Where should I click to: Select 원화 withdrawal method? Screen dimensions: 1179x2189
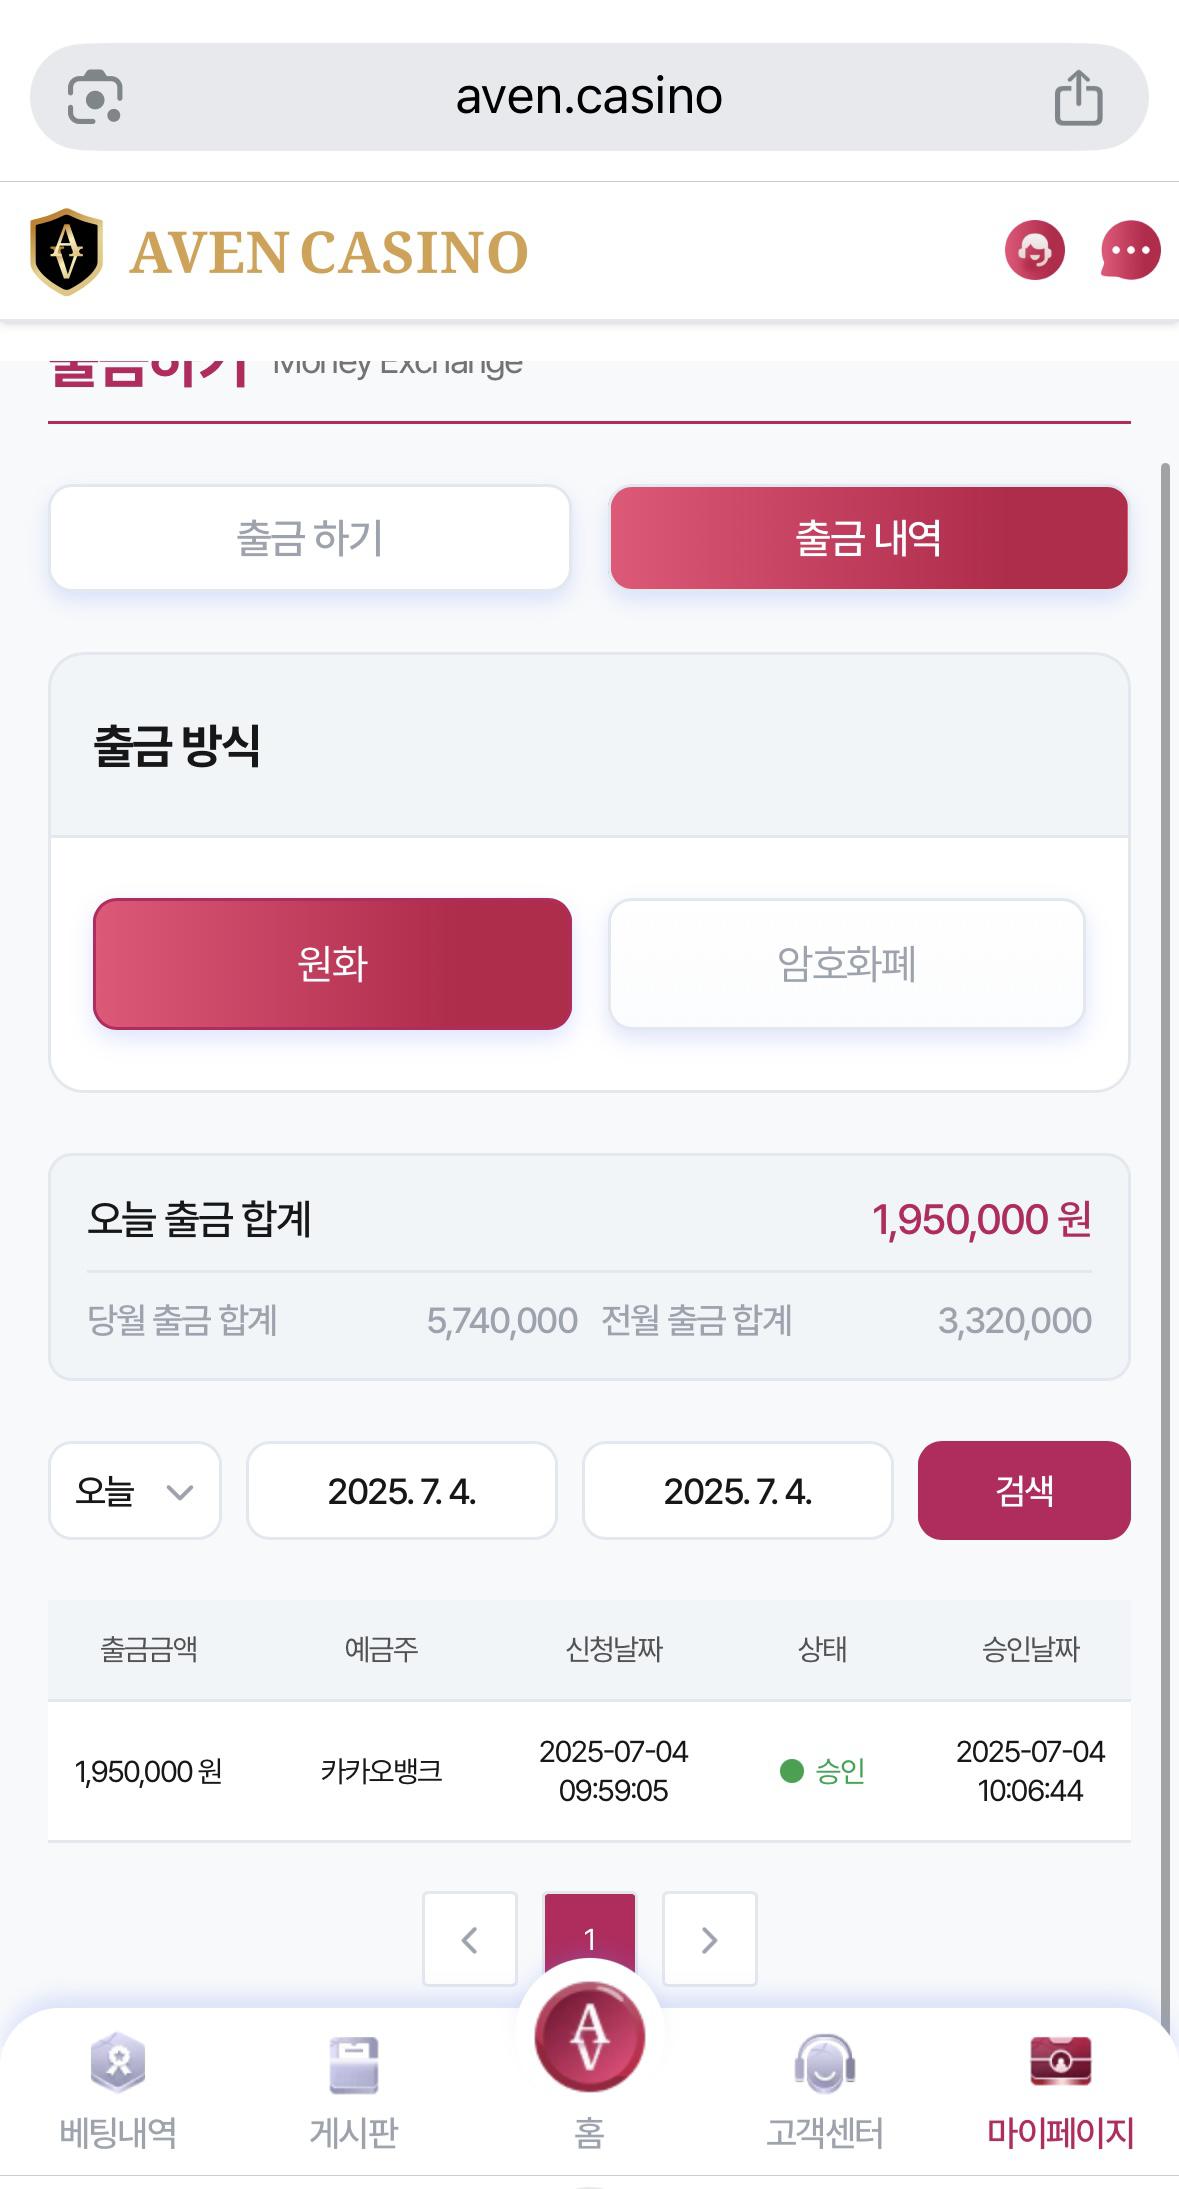(332, 964)
